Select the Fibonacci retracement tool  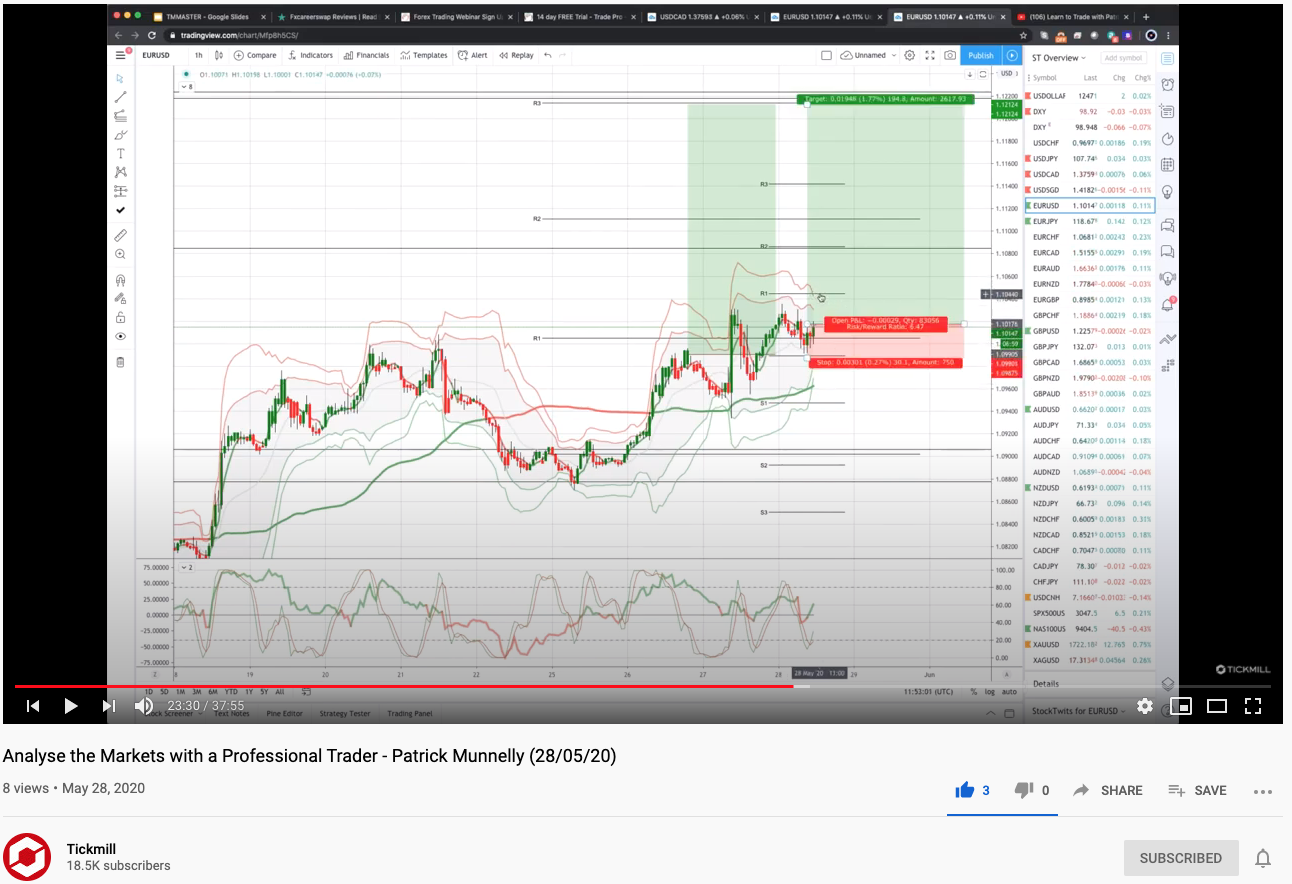[x=120, y=116]
